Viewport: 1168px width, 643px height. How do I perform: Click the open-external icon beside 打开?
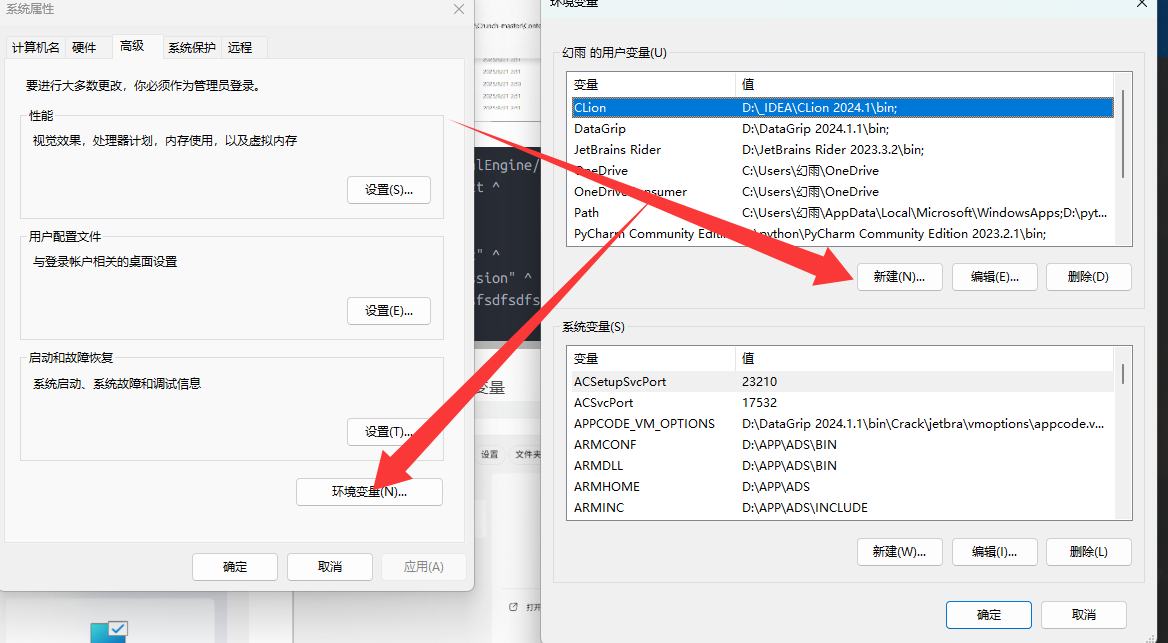pyautogui.click(x=513, y=607)
